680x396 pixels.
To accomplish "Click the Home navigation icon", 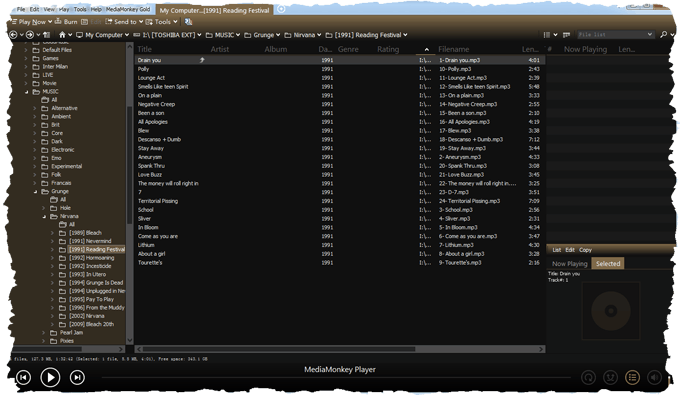I will coord(62,35).
